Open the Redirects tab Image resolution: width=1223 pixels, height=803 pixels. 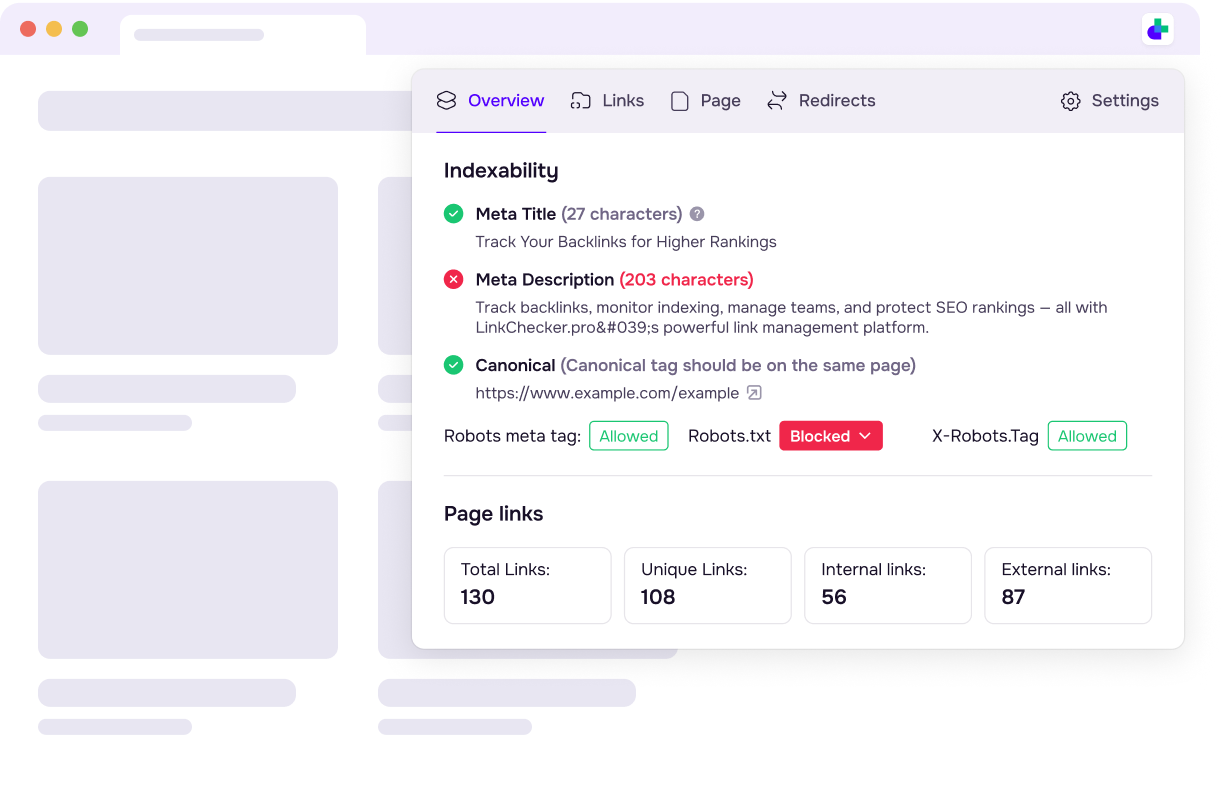[x=836, y=101]
